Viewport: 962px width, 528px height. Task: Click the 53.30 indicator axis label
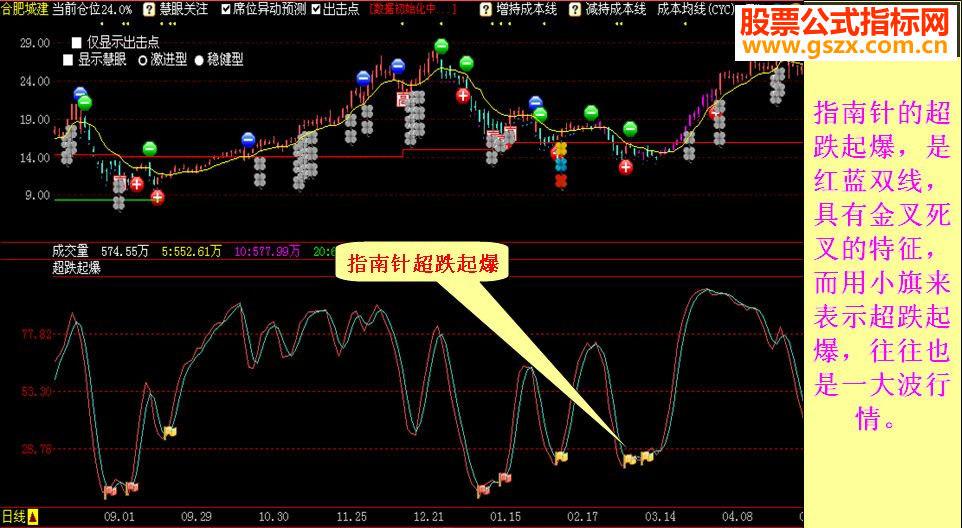pyautogui.click(x=37, y=391)
